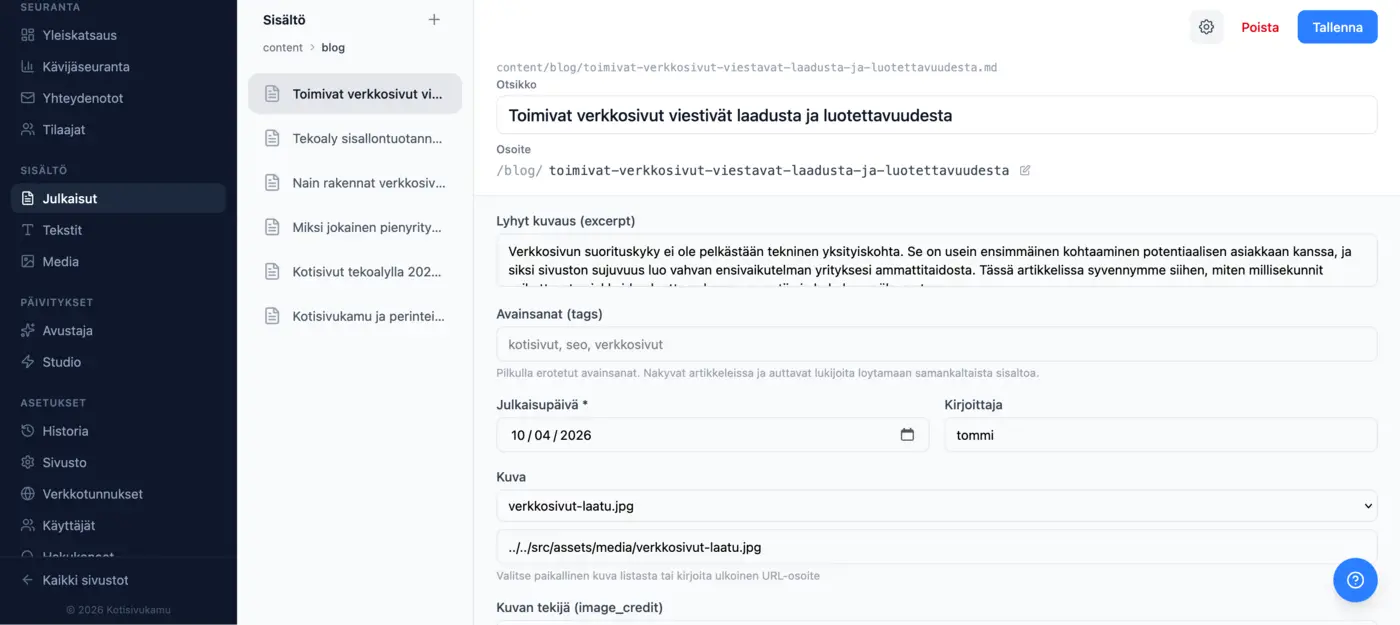Open Tilaajat subscribers page
The image size is (1400, 625).
[118, 130]
